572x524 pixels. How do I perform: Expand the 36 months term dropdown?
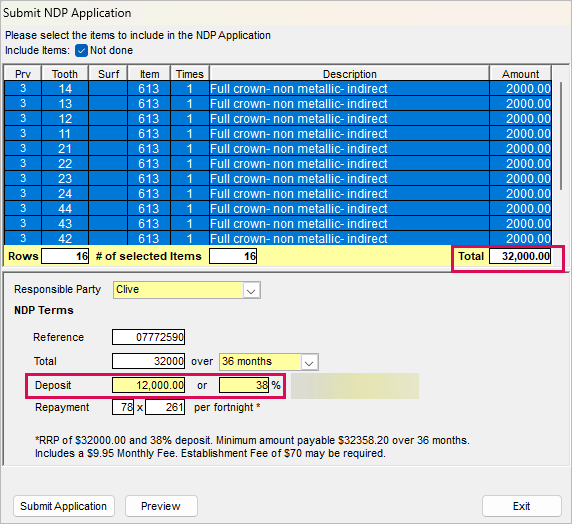click(309, 362)
